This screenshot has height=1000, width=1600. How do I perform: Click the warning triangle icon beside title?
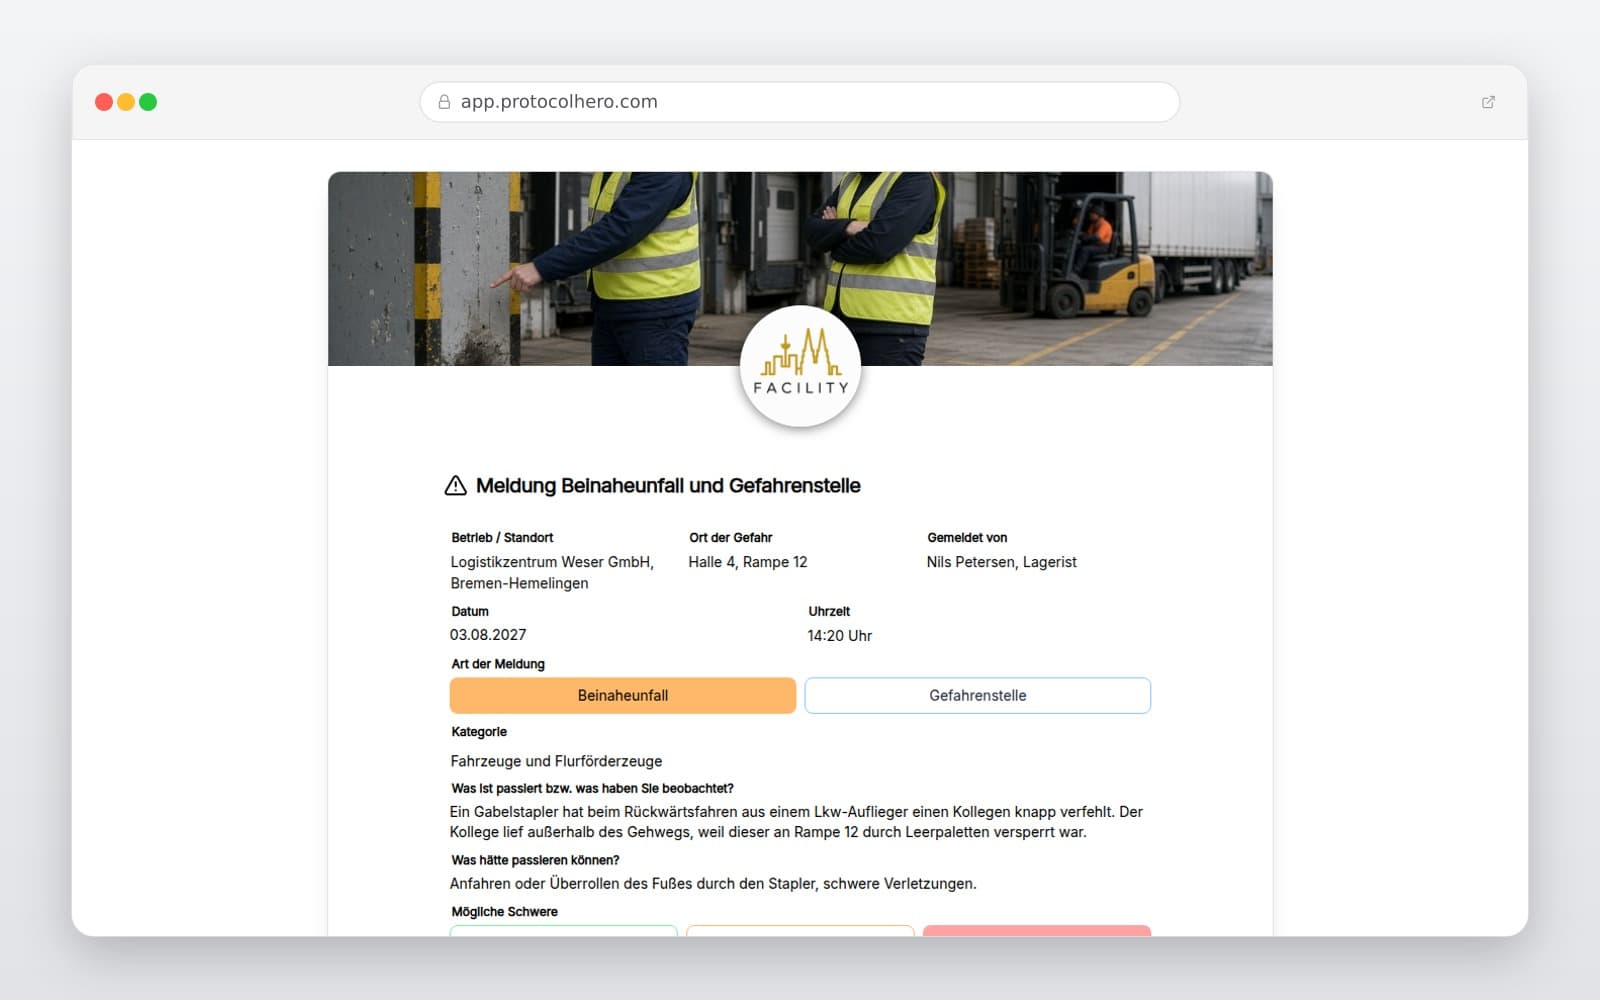(455, 486)
